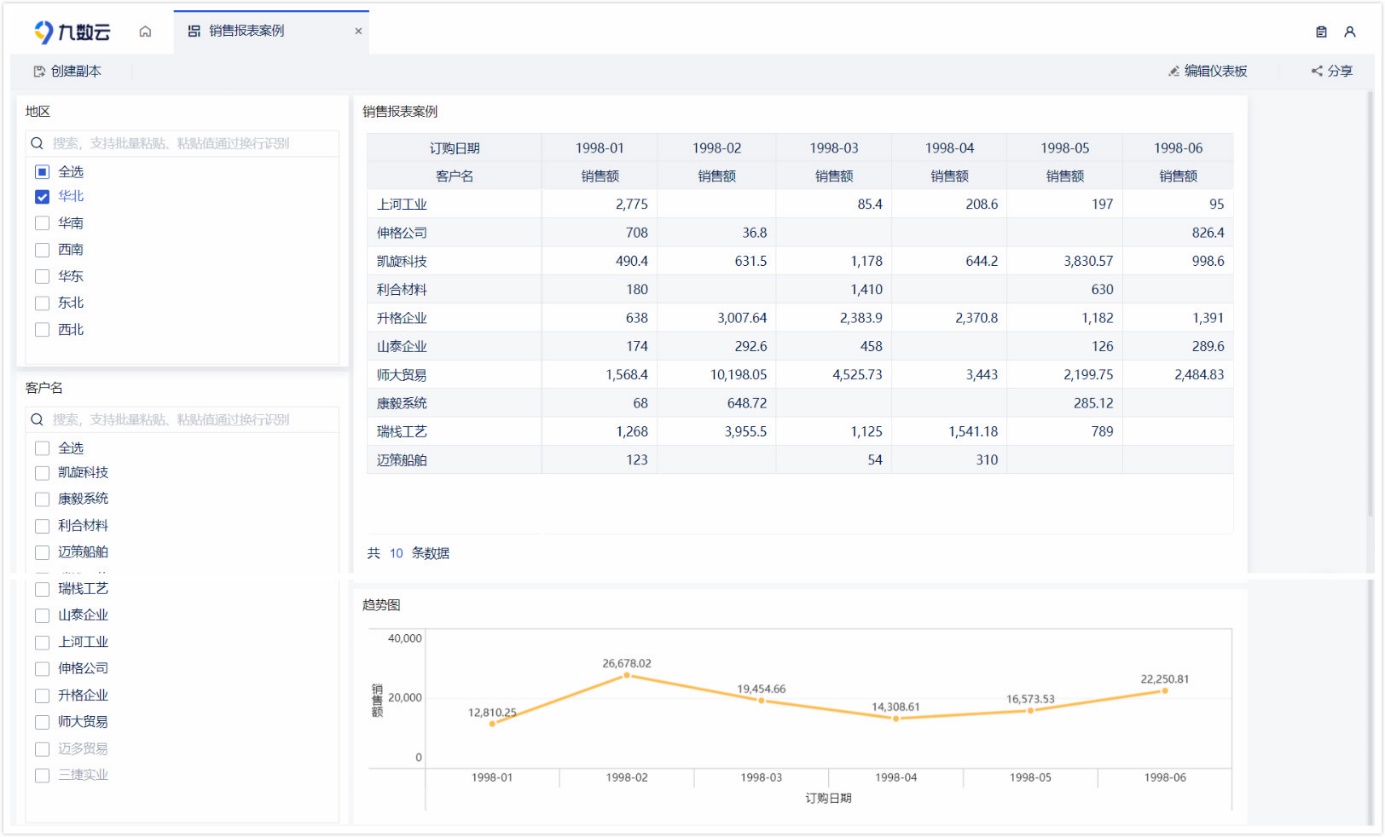Image resolution: width=1385 pixels, height=837 pixels.
Task: Click the 12,810.25 data point on trend chart
Action: click(492, 723)
